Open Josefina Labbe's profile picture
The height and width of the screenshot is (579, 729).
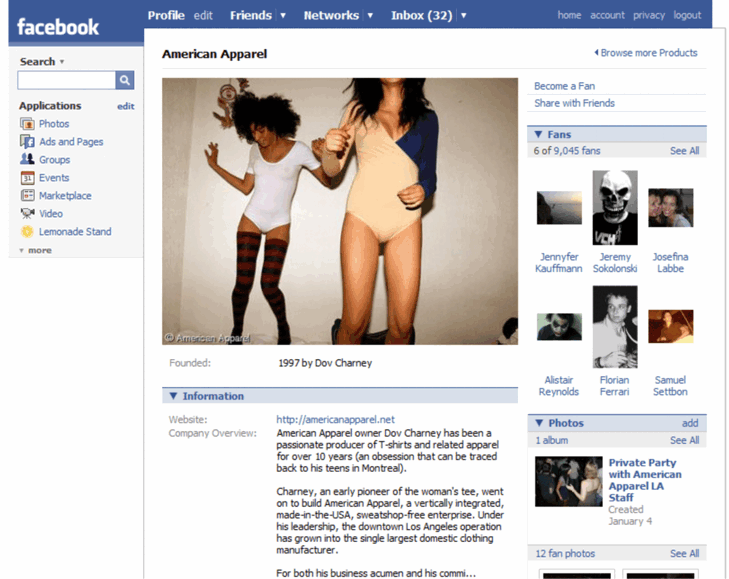click(670, 207)
